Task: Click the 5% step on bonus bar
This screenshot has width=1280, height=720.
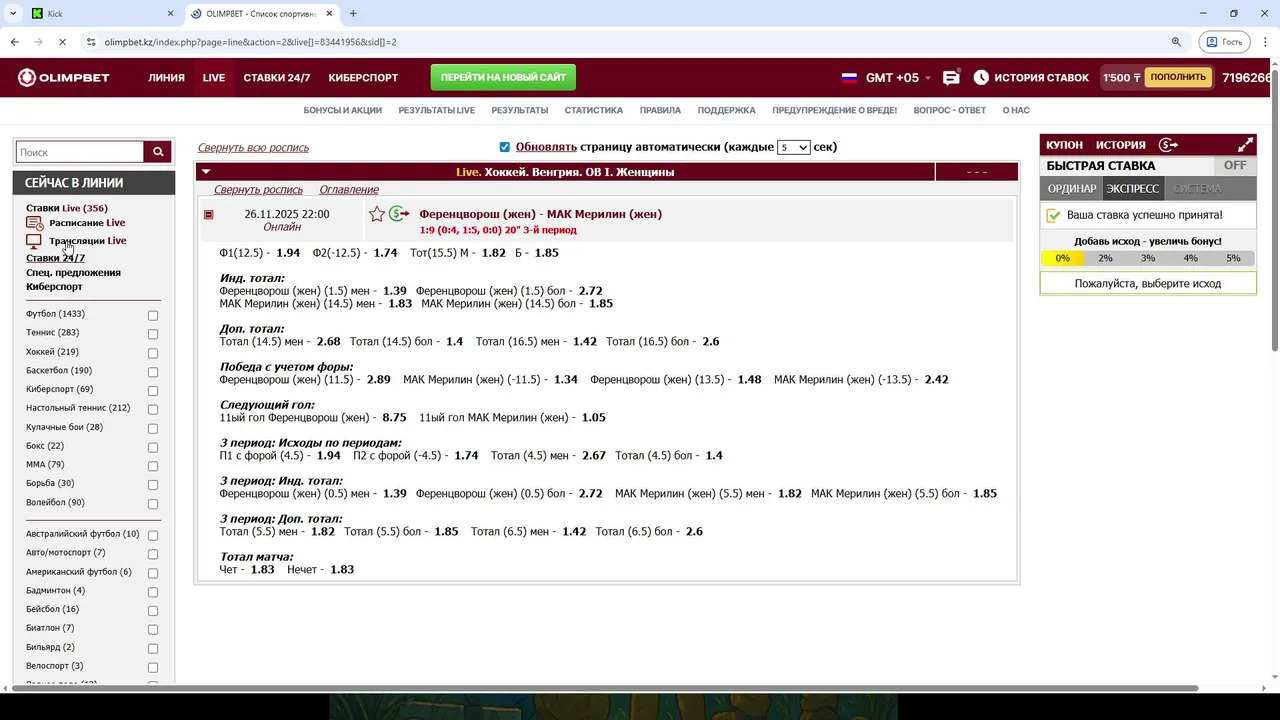Action: 1234,258
